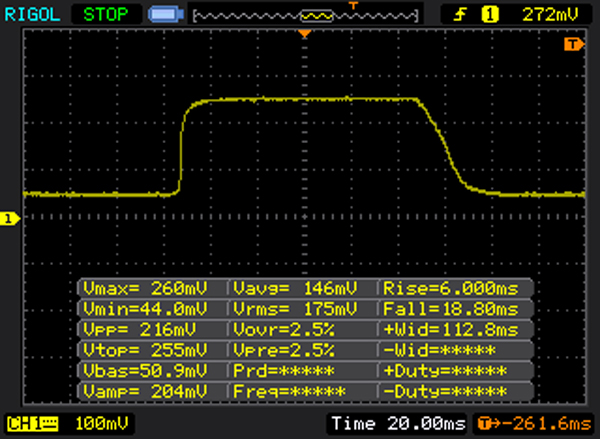
Task: Click the Freq=***** frequency measurement
Action: coord(289,391)
